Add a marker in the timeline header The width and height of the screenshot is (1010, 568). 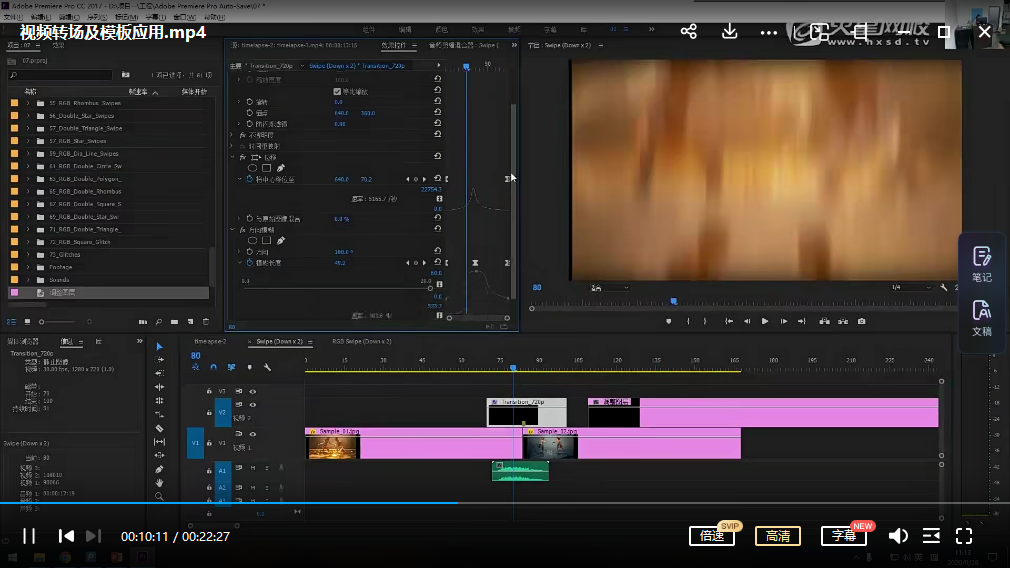pos(249,367)
